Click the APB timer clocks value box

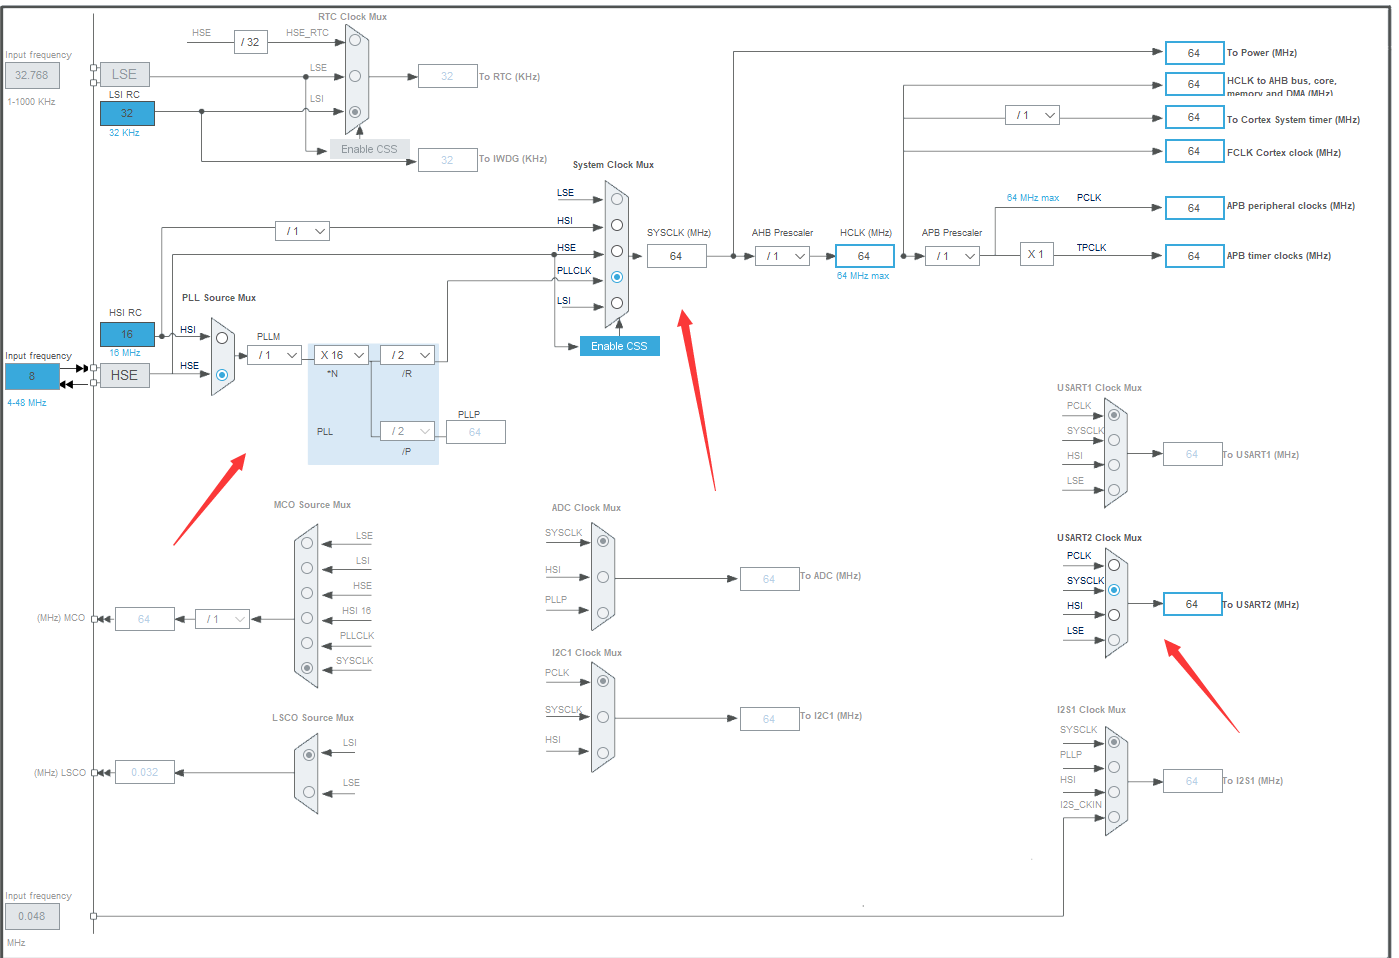(x=1194, y=256)
